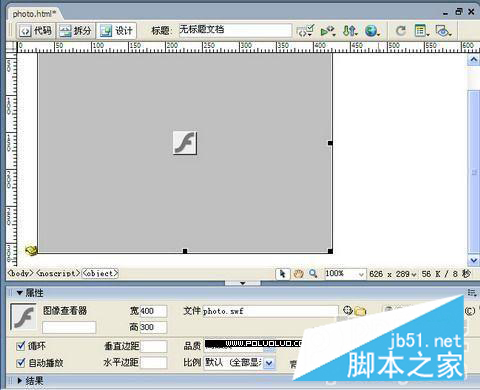
Task: Open the 100% zoom level dropdown
Action: 345,274
